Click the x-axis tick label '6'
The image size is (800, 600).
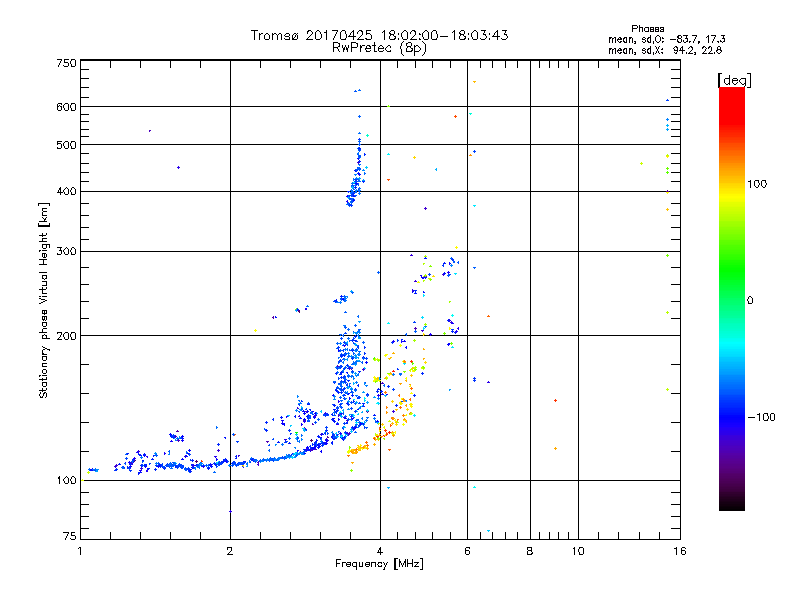tap(467, 551)
